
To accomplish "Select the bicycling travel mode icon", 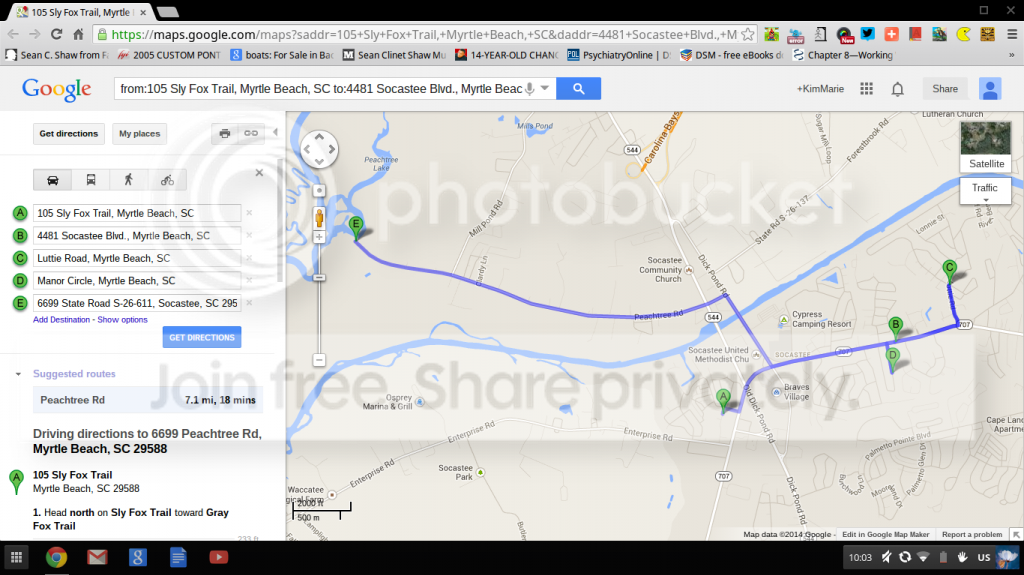I will [167, 180].
